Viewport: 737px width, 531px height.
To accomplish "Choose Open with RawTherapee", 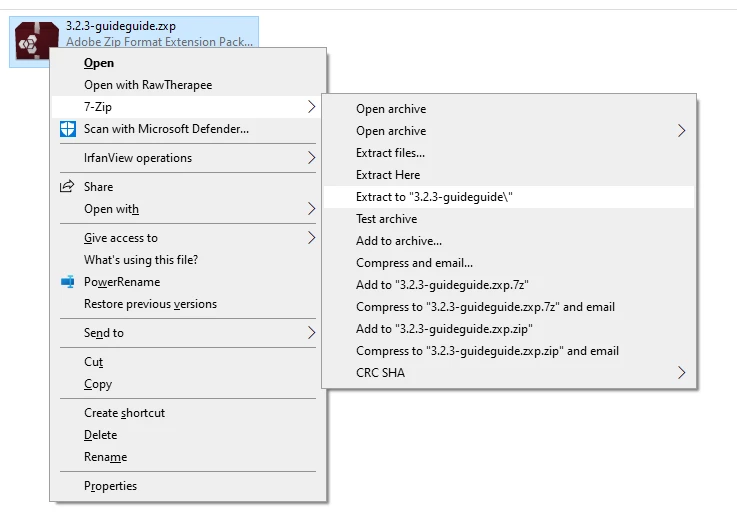I will pyautogui.click(x=188, y=85).
